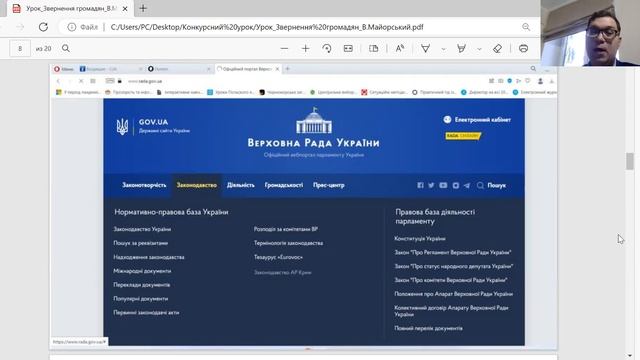Open the Rada Instagram icon
This screenshot has width=640, height=360.
coord(456,185)
